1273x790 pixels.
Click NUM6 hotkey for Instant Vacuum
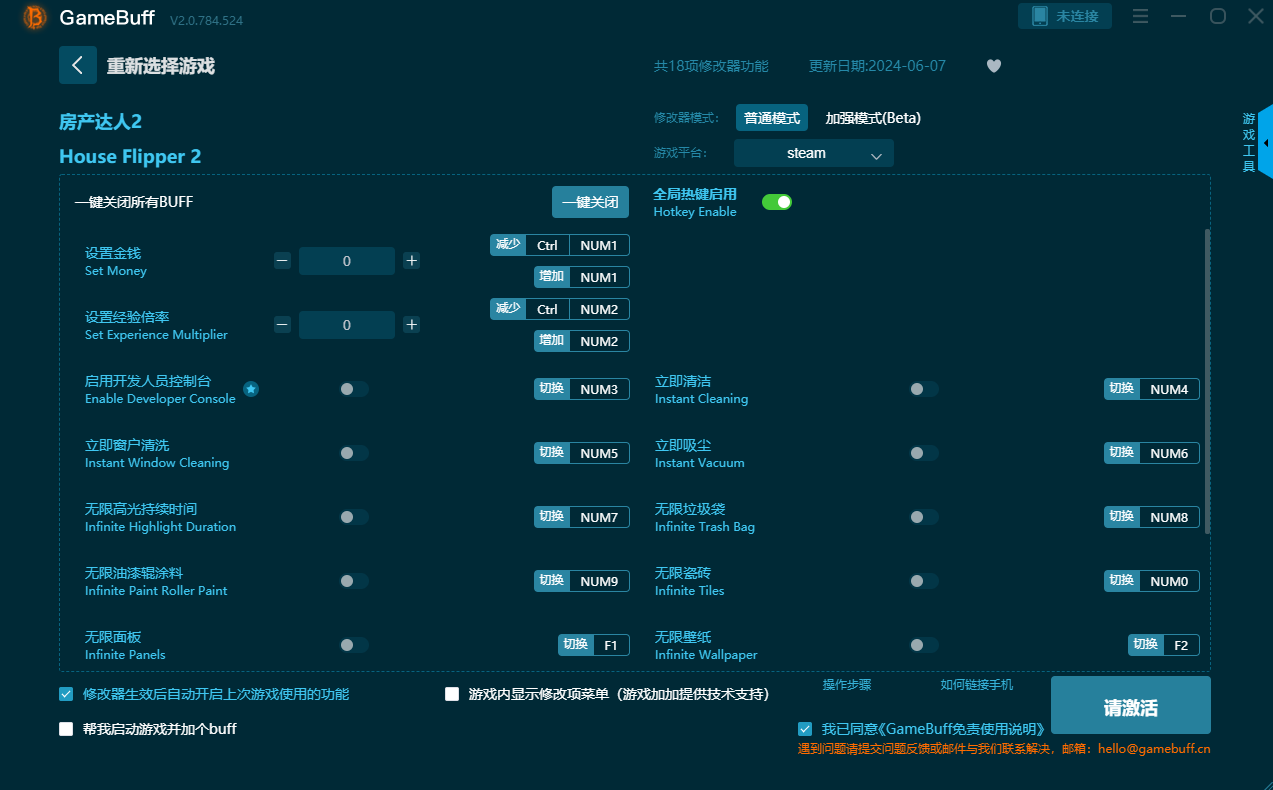point(1169,453)
